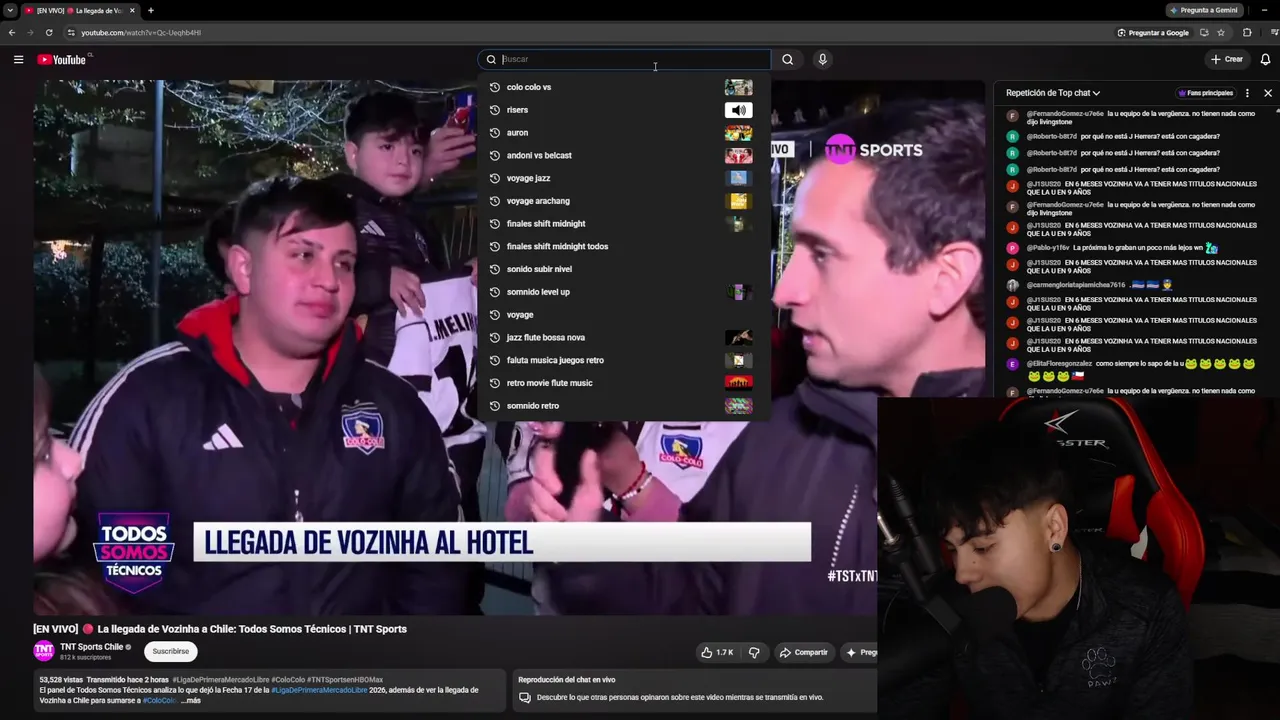Expand the tab search dropdown
The height and width of the screenshot is (720, 1280).
tap(9, 10)
